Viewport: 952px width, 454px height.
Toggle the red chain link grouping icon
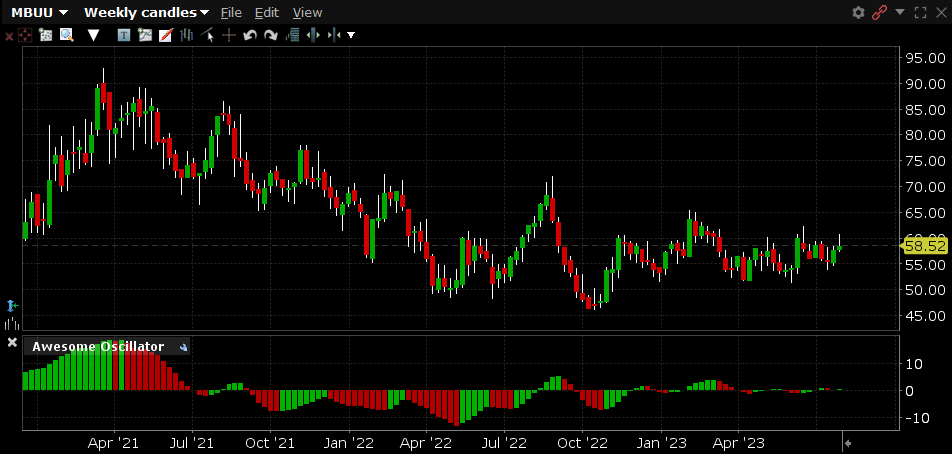tap(880, 12)
